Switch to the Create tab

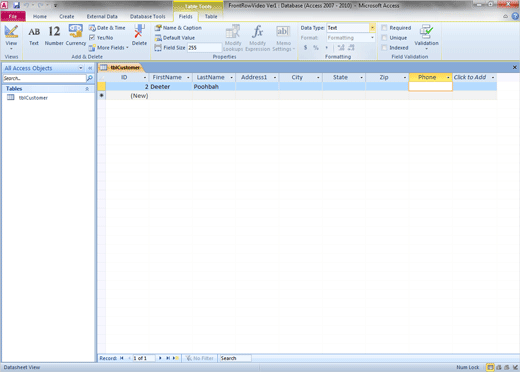point(67,16)
